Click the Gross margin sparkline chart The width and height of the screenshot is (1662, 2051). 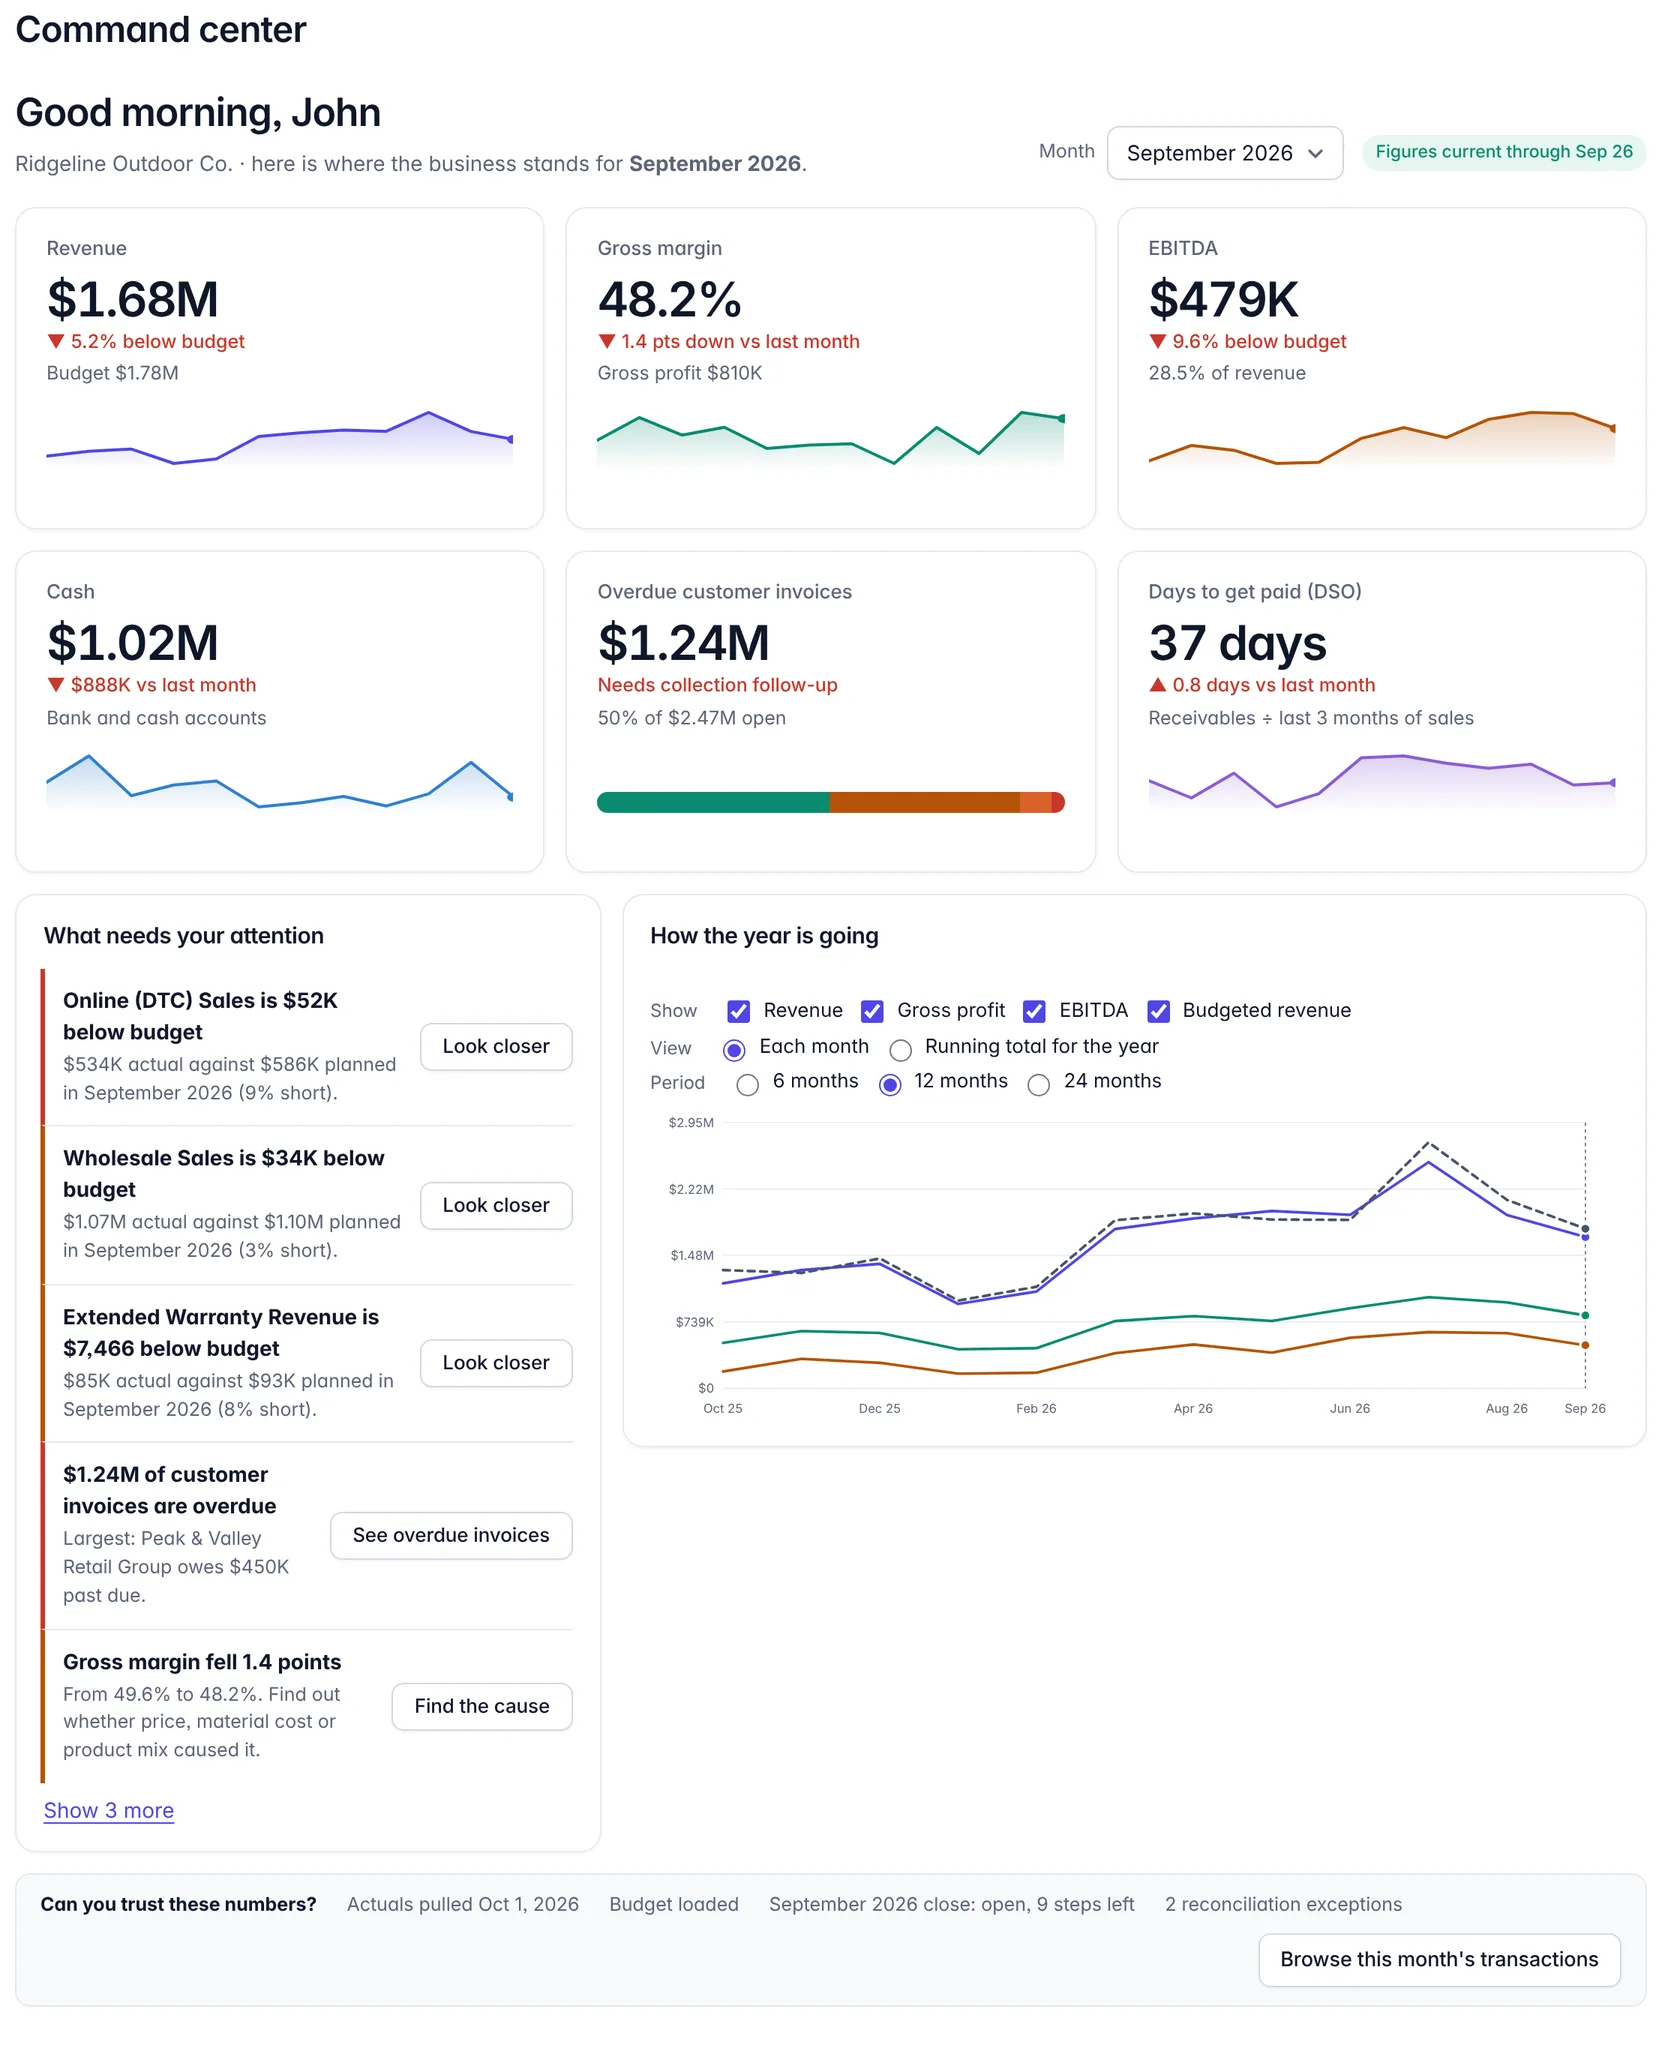click(831, 438)
